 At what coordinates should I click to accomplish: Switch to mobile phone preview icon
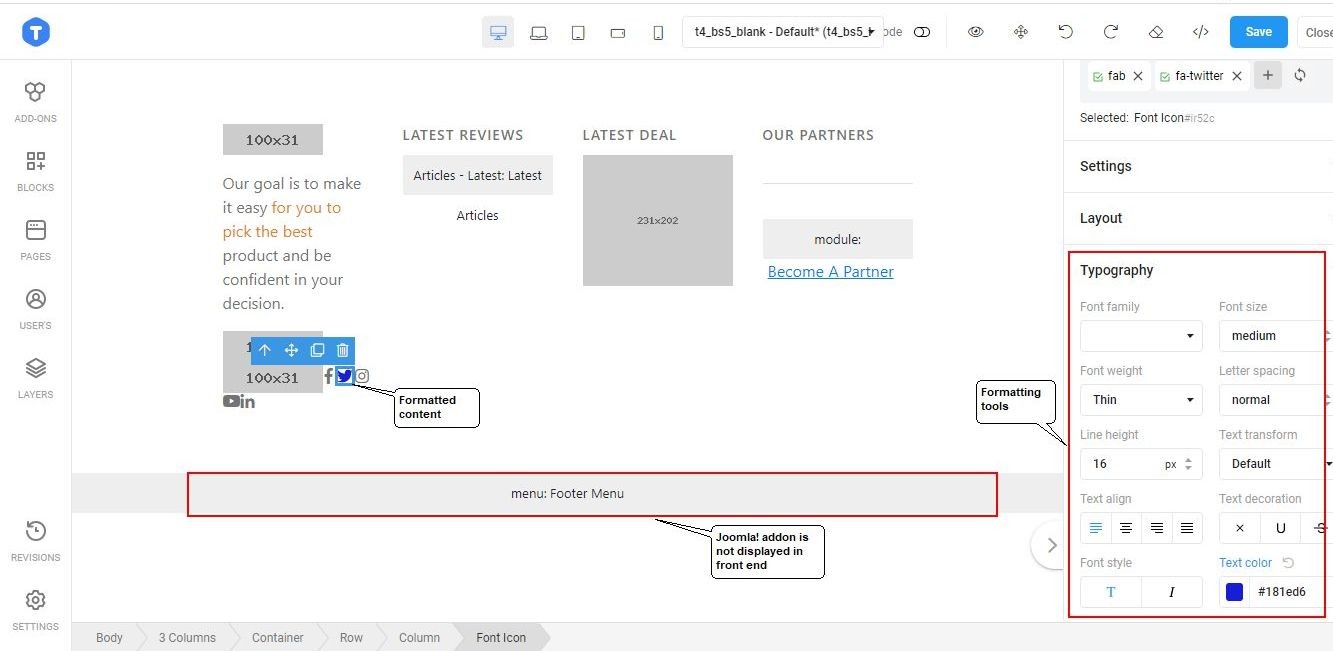[x=658, y=32]
